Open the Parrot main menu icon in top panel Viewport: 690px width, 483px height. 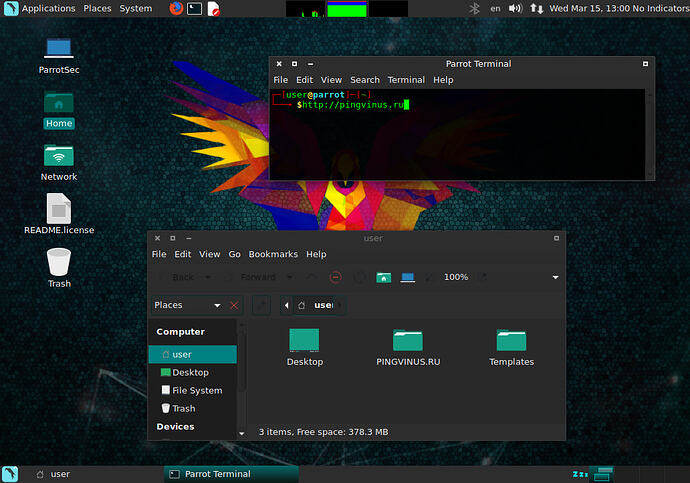11,8
